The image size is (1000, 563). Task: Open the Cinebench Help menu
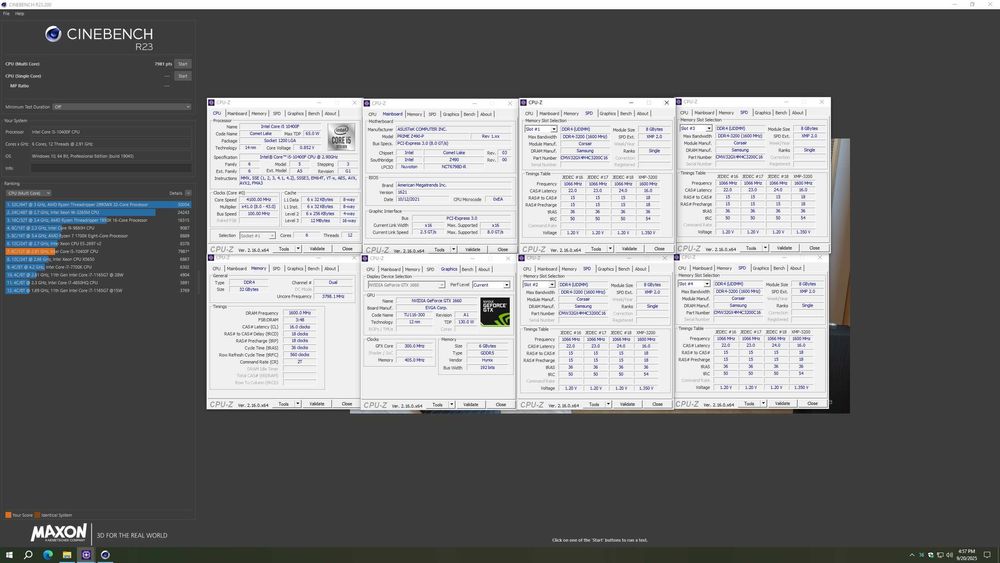click(x=20, y=13)
